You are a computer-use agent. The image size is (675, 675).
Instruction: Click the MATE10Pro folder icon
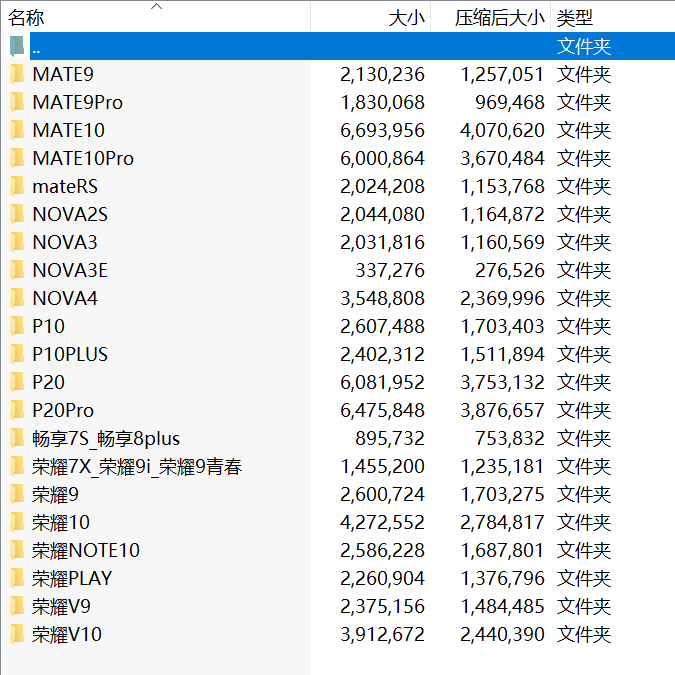[x=17, y=158]
